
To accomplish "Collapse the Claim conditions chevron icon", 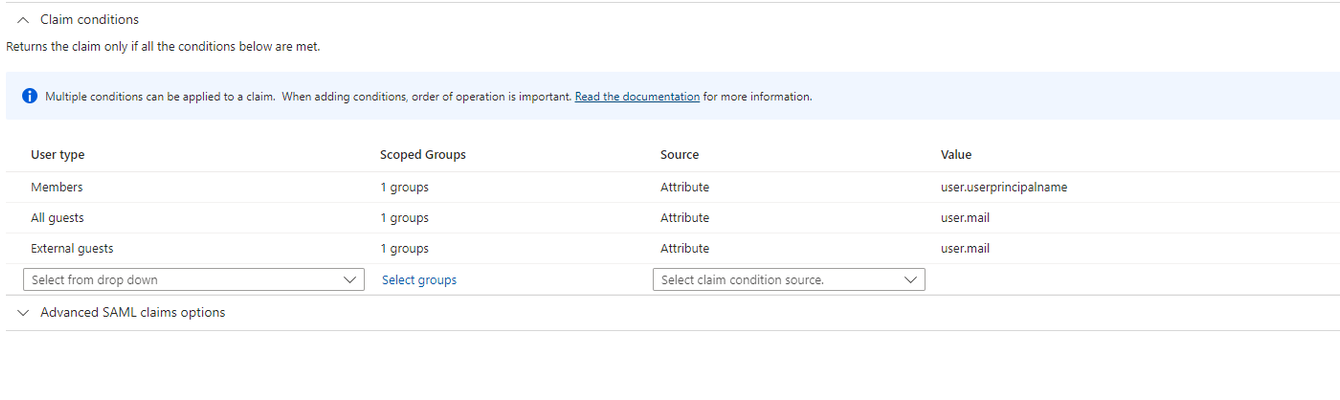I will point(24,20).
